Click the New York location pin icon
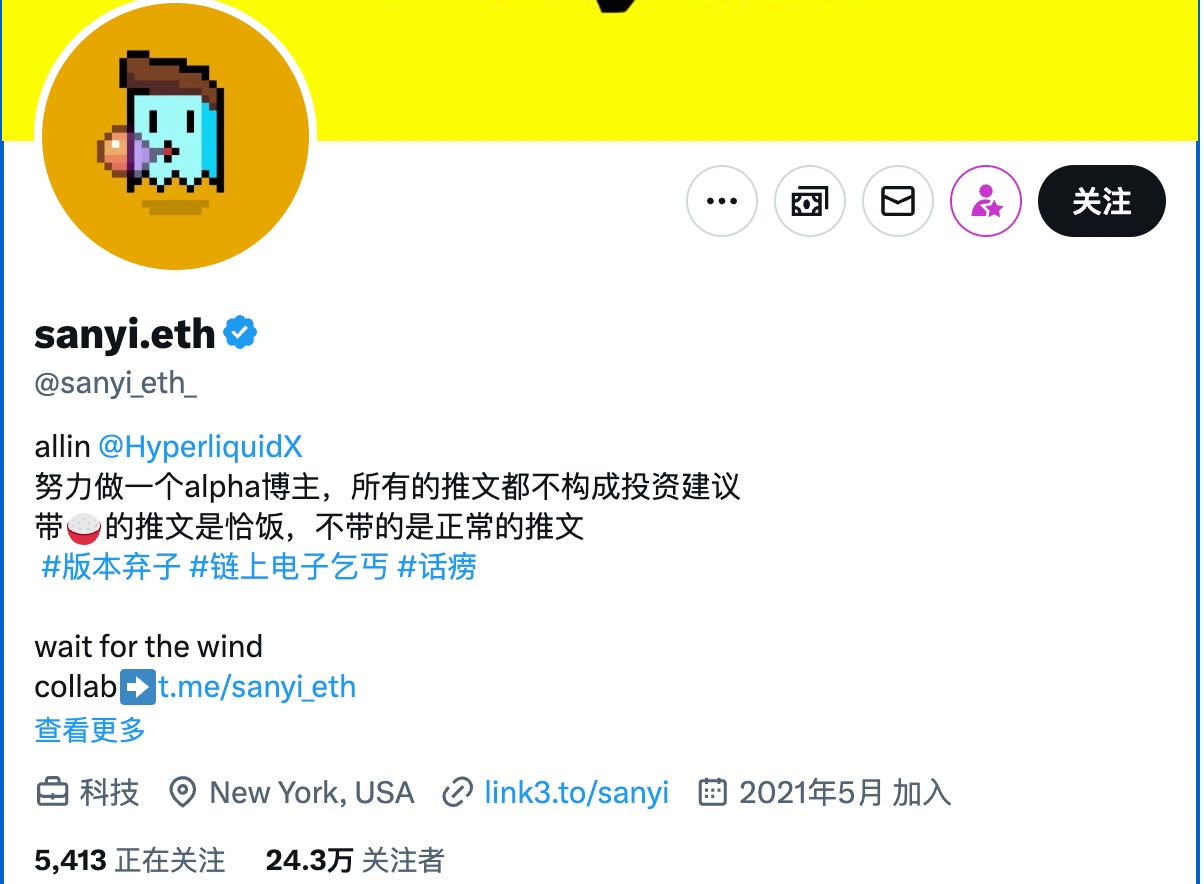Viewport: 1204px width, 884px height. click(182, 793)
